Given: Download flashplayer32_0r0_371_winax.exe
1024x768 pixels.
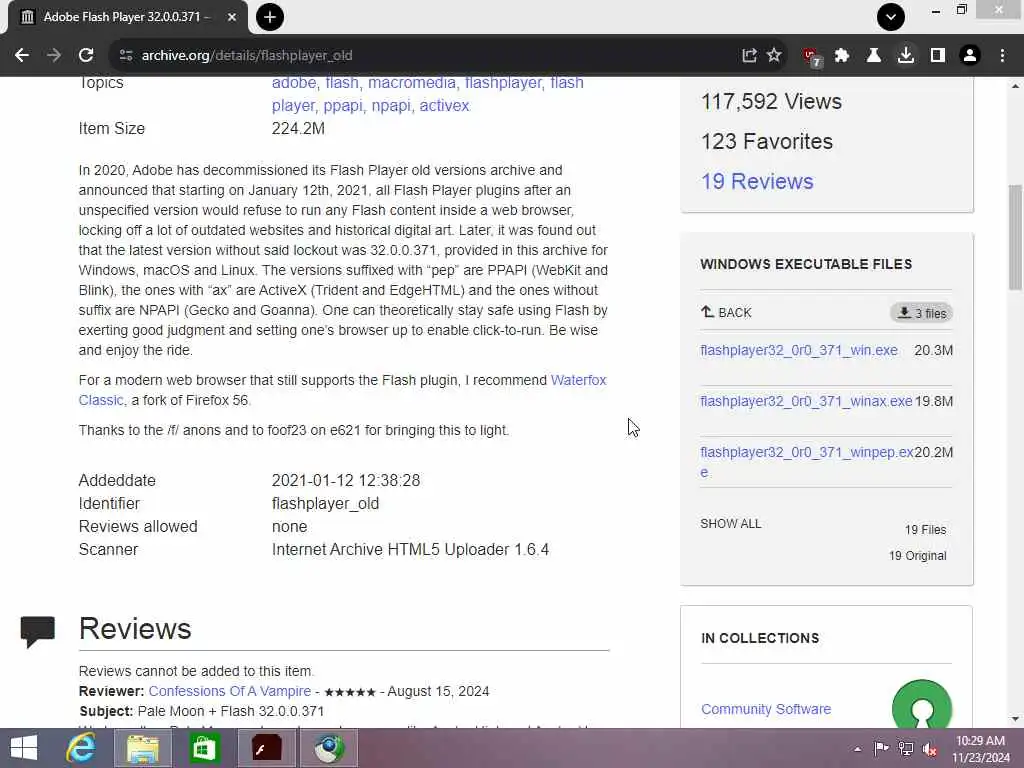Looking at the screenshot, I should coord(806,401).
